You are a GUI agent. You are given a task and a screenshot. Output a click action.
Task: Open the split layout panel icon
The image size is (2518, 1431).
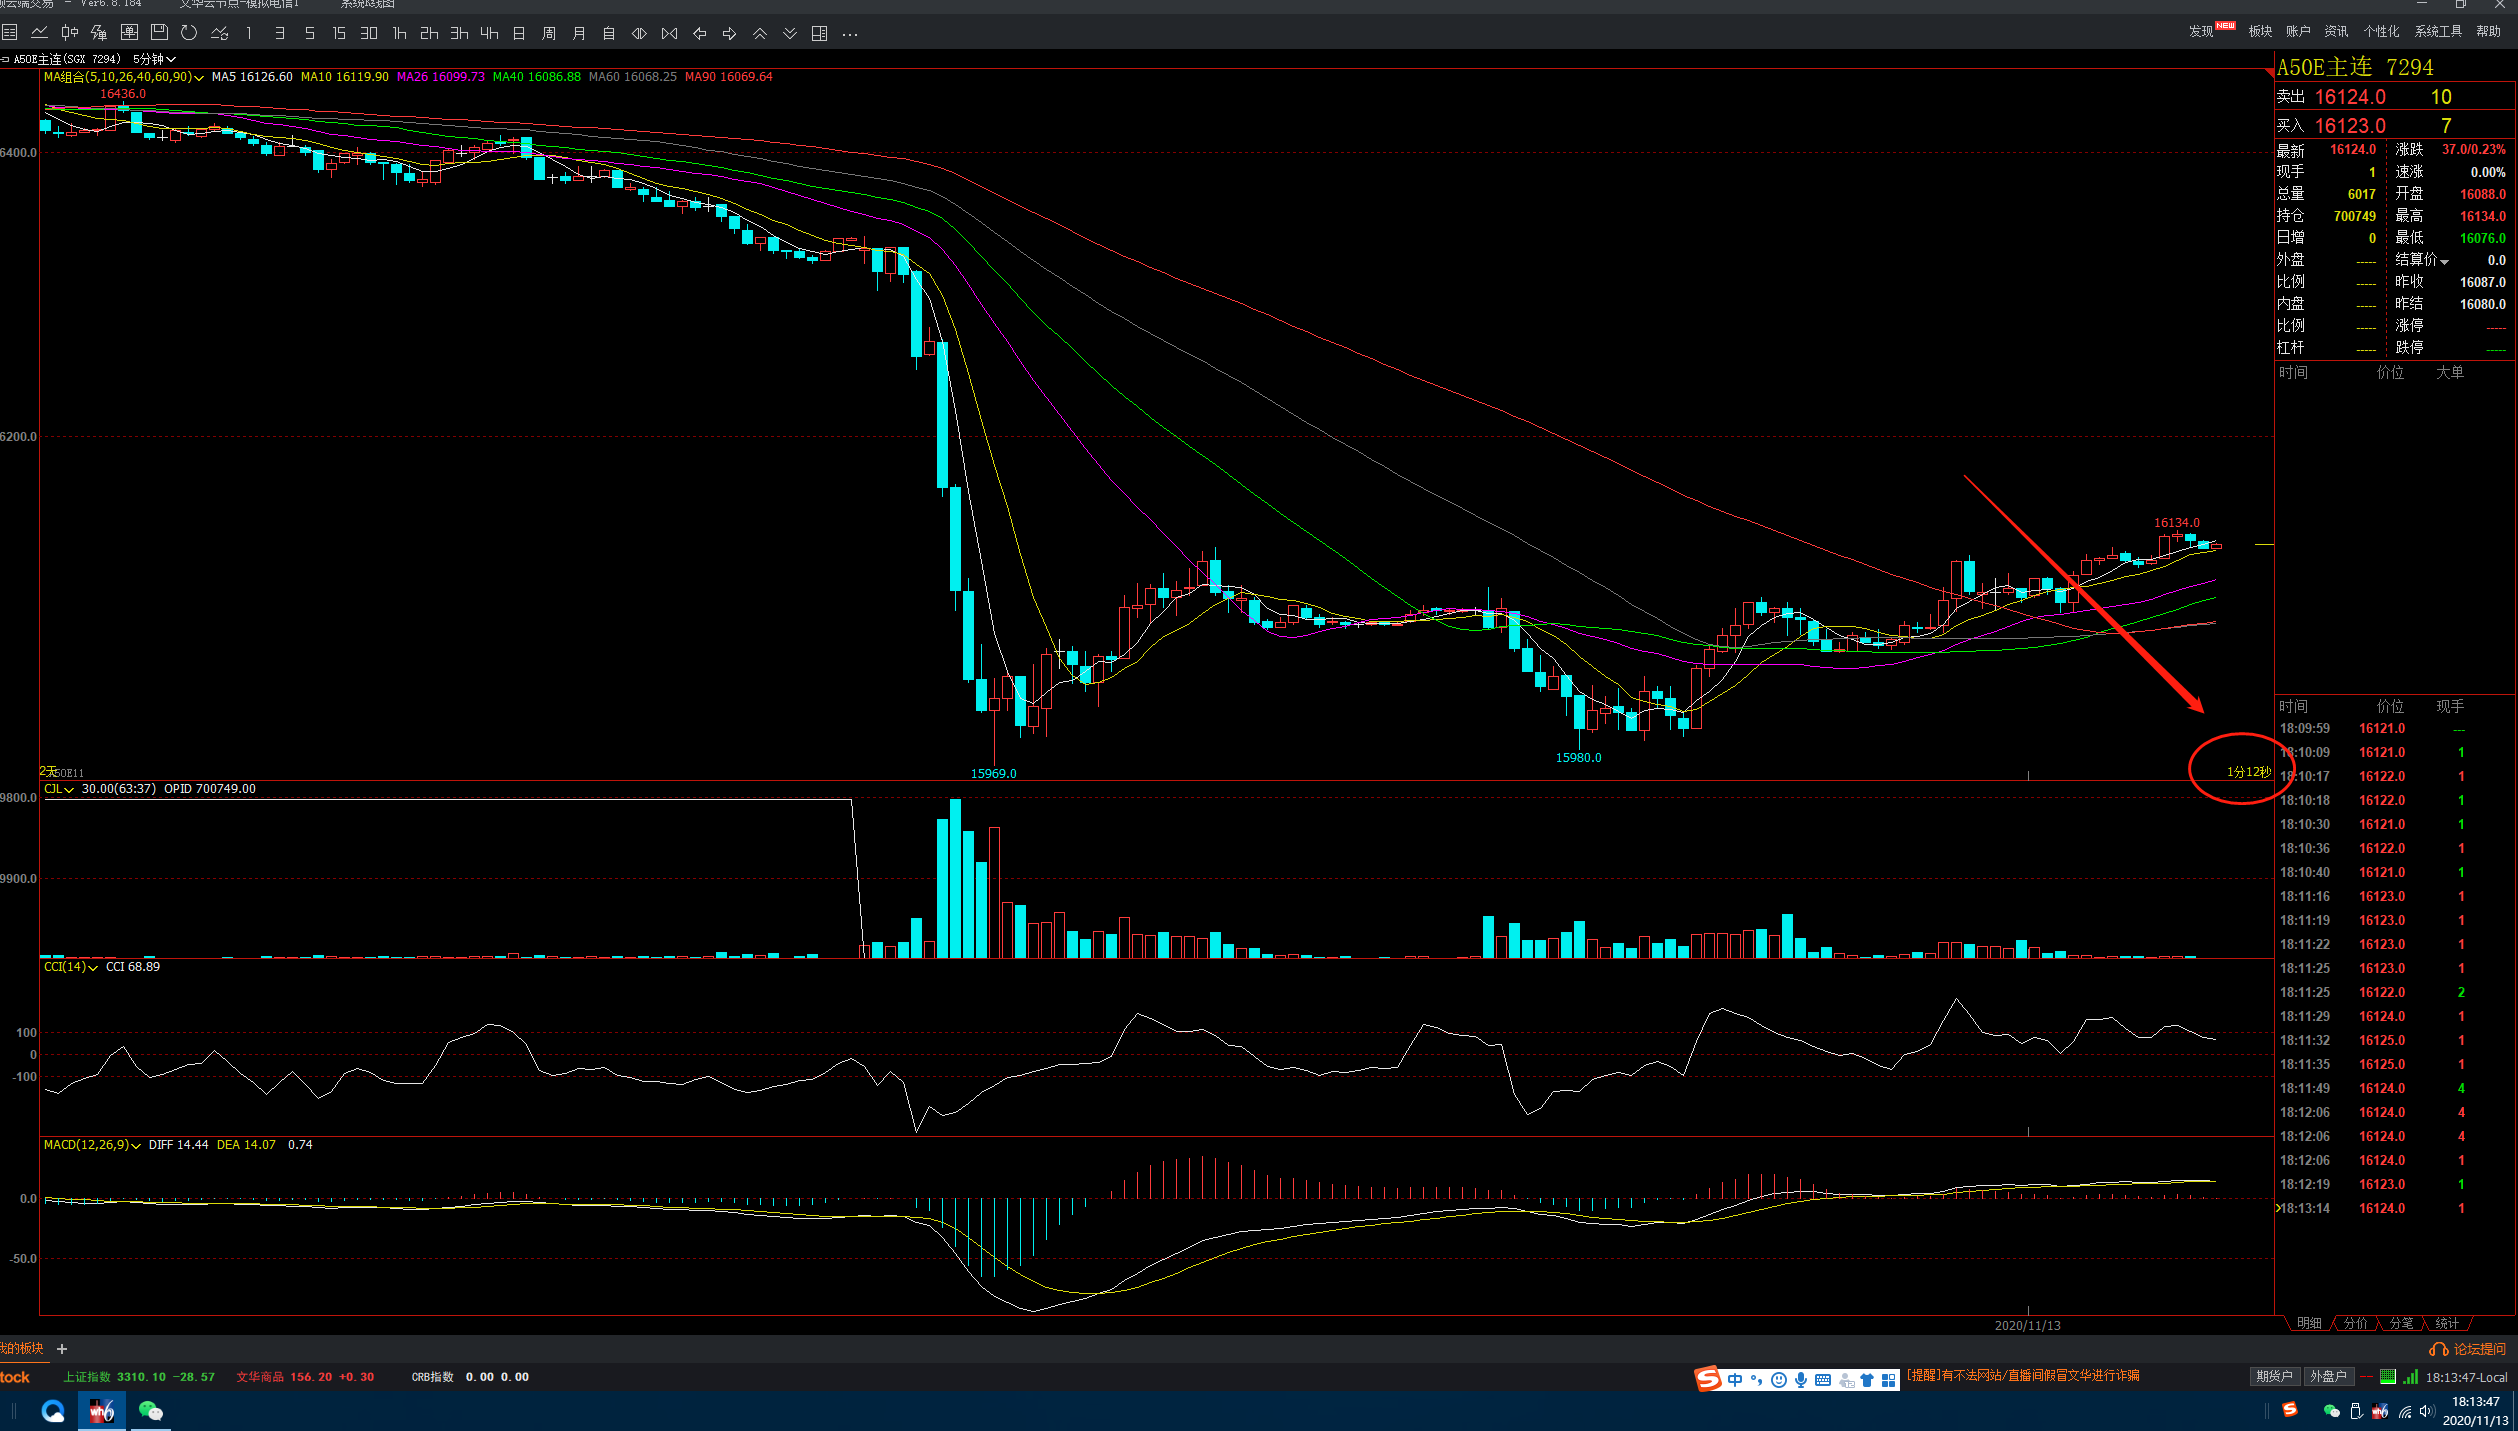pos(819,33)
